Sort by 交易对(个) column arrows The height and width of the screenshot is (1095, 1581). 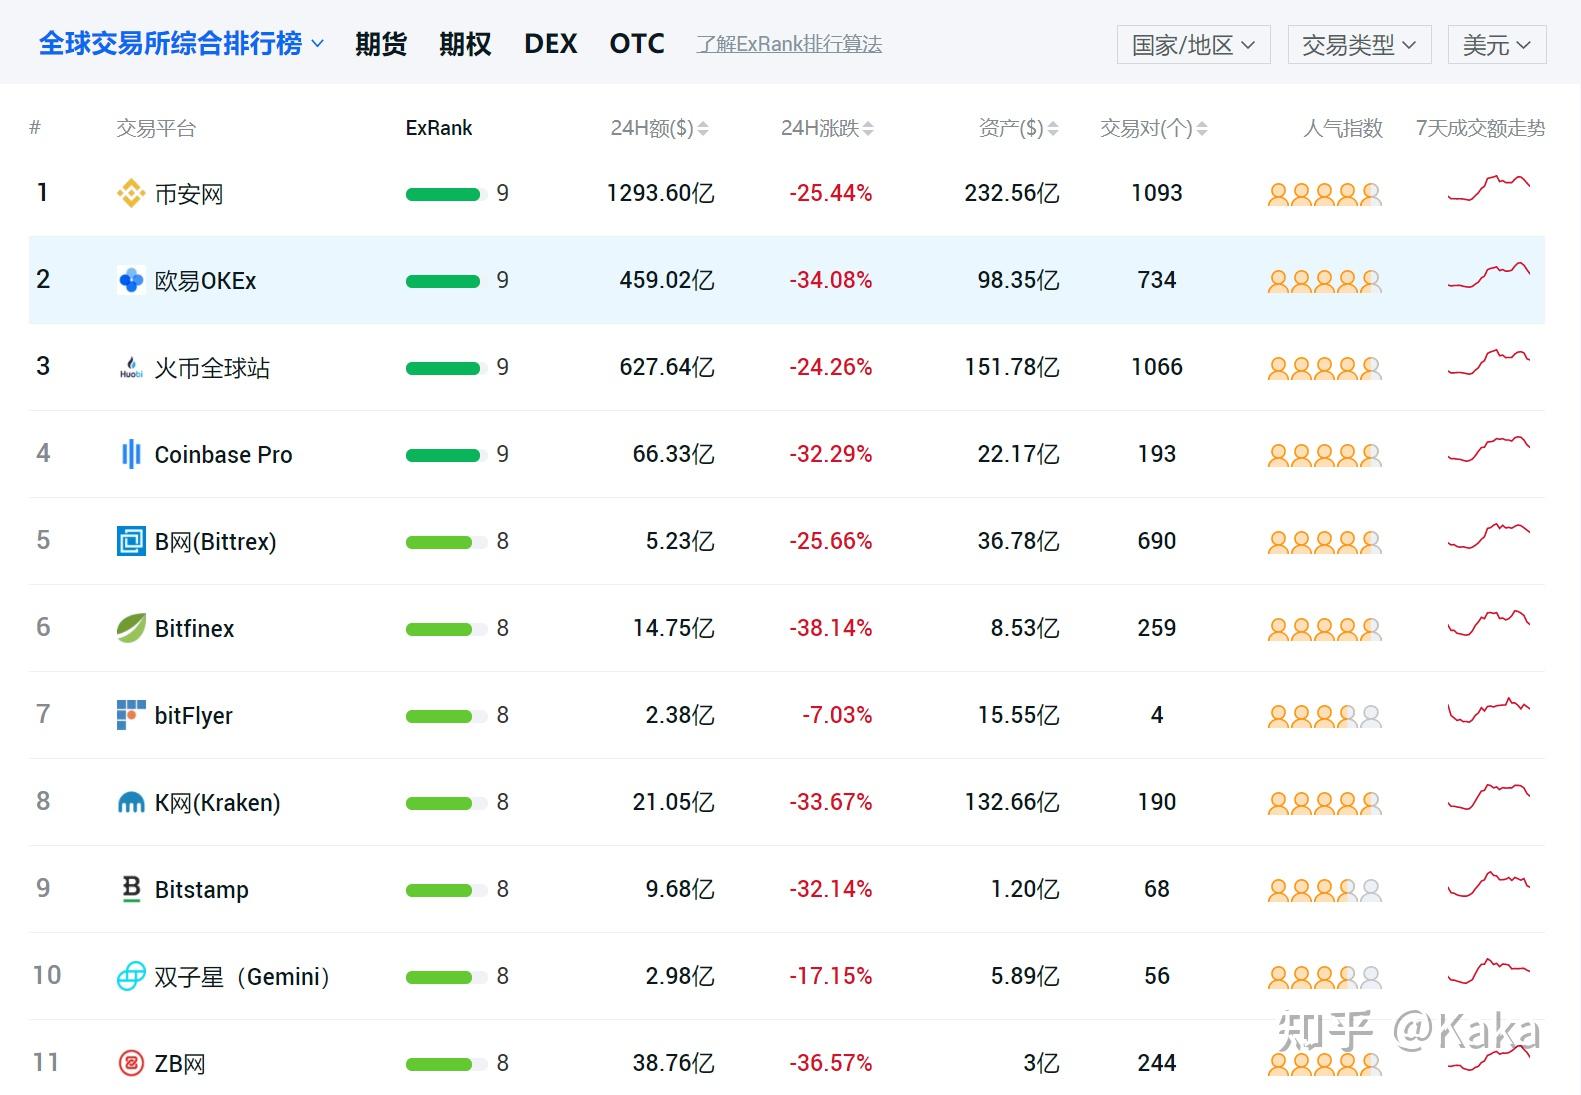(1202, 129)
